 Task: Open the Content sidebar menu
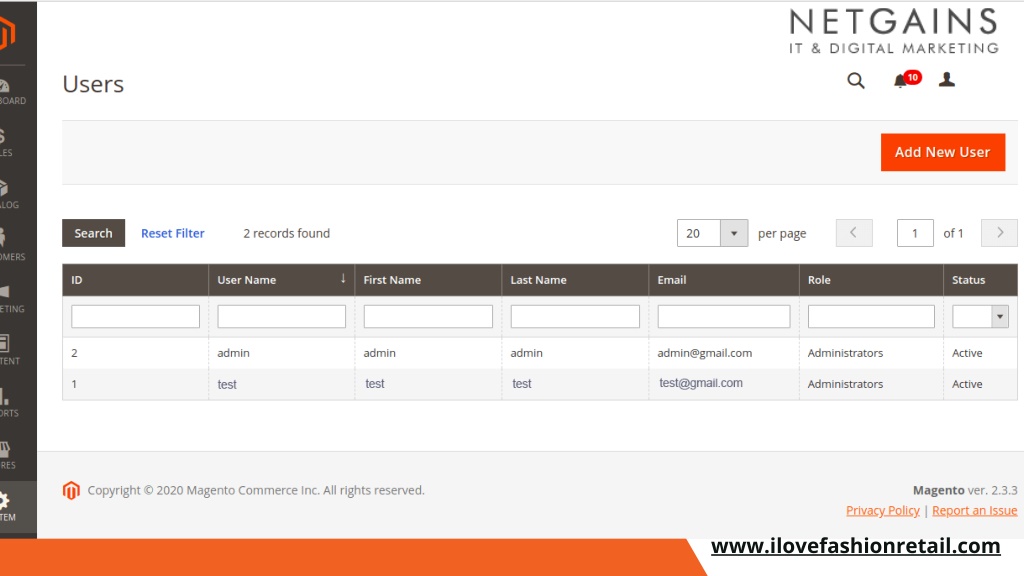pos(9,350)
